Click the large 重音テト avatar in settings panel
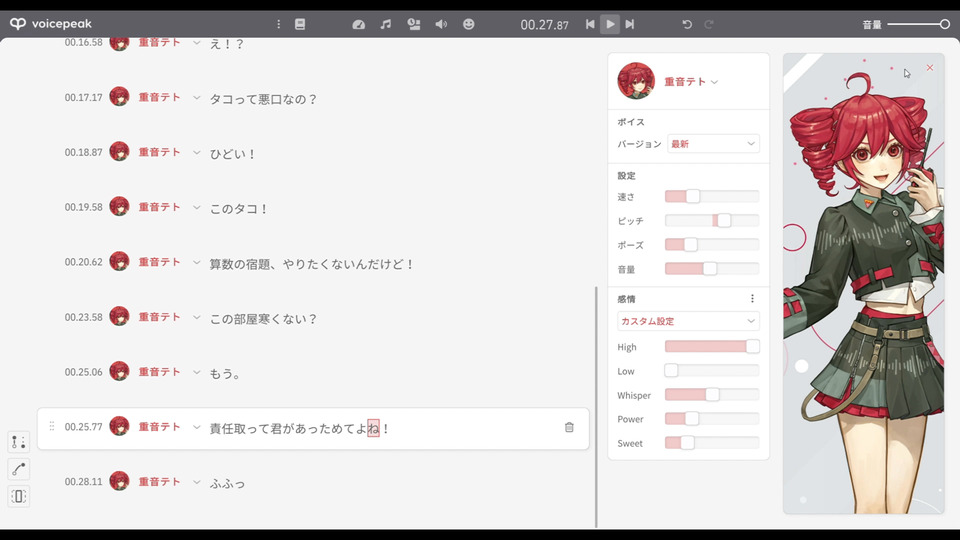960x540 pixels. (x=636, y=81)
